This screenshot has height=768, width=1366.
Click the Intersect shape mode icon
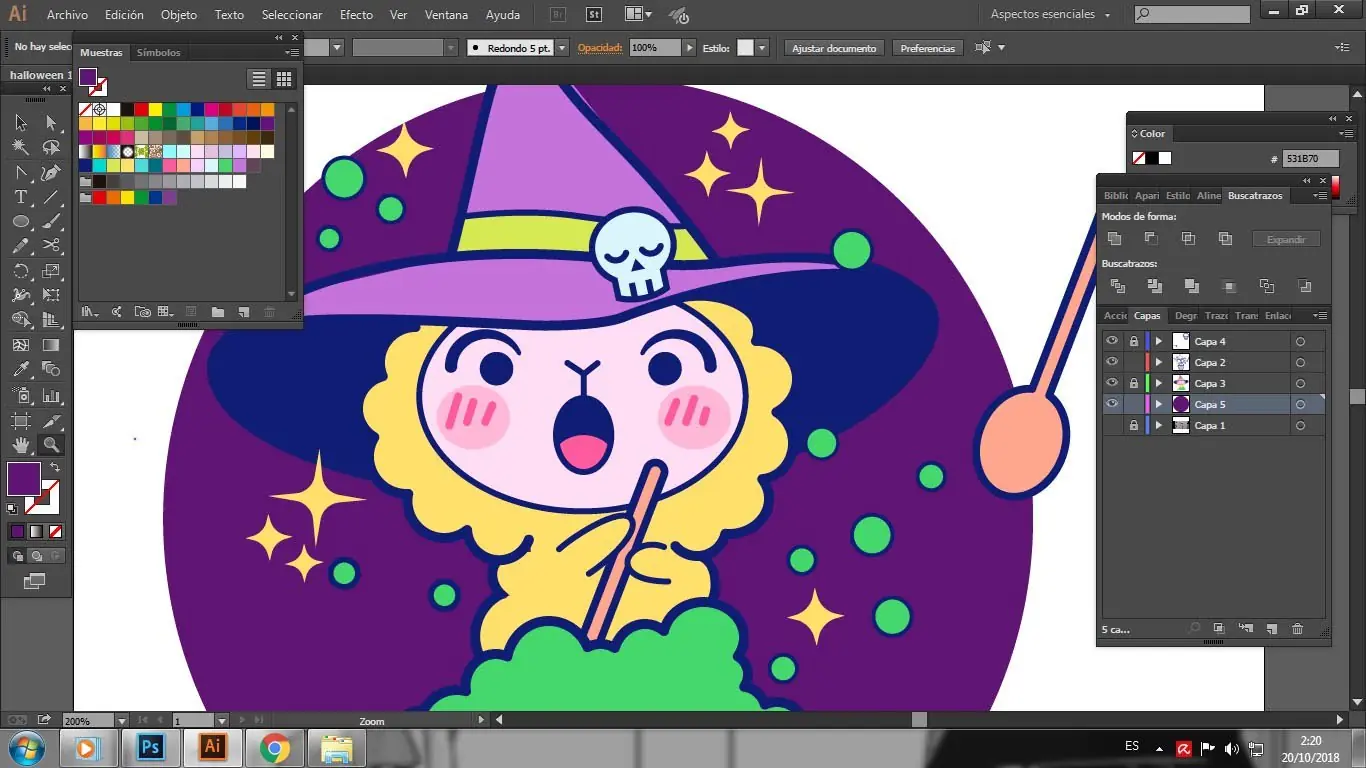[1188, 239]
